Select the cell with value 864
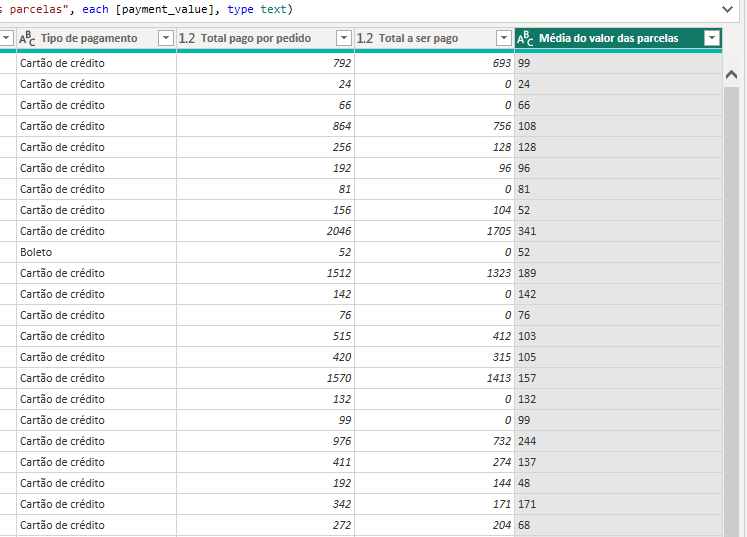This screenshot has width=747, height=537. coord(265,126)
